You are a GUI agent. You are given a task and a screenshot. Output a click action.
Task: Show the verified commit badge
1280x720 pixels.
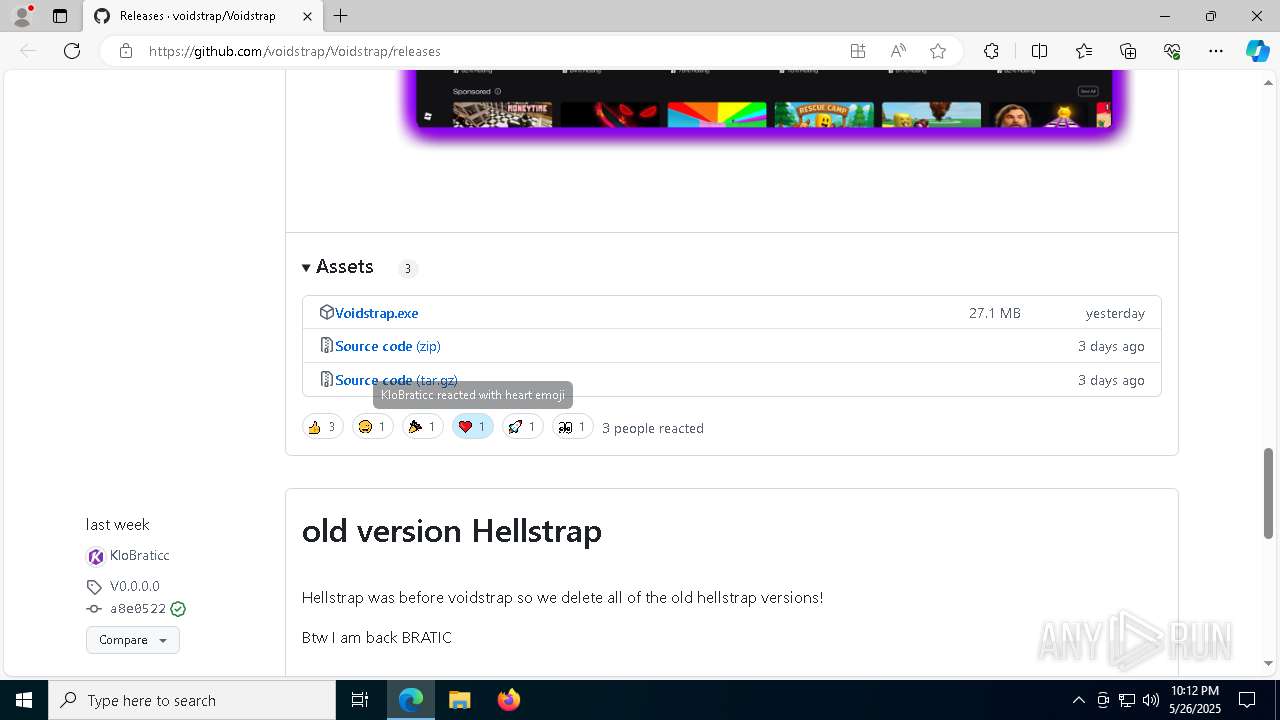178,609
